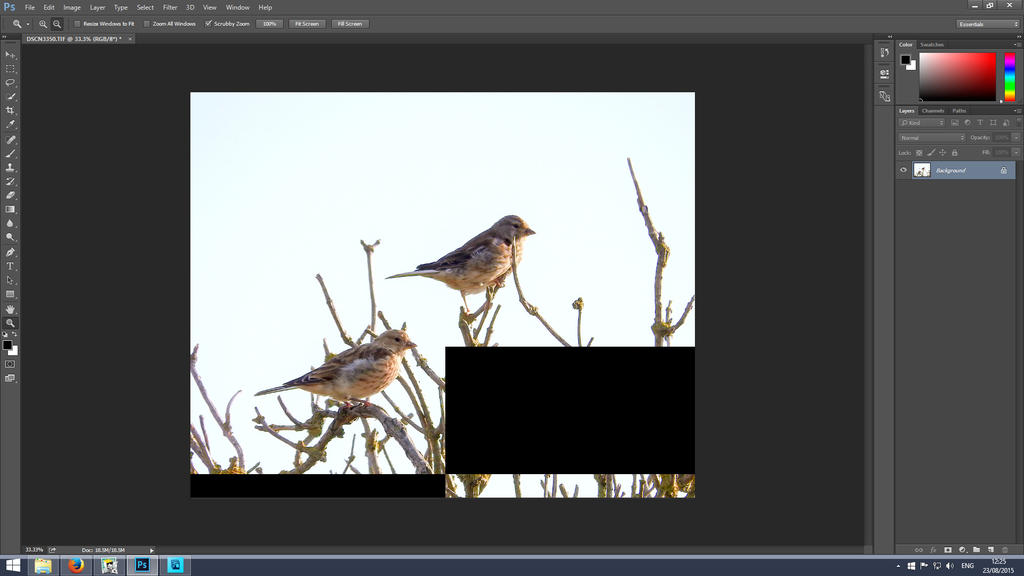This screenshot has width=1024, height=576.
Task: Open the Normal blend mode dropdown
Action: click(932, 137)
